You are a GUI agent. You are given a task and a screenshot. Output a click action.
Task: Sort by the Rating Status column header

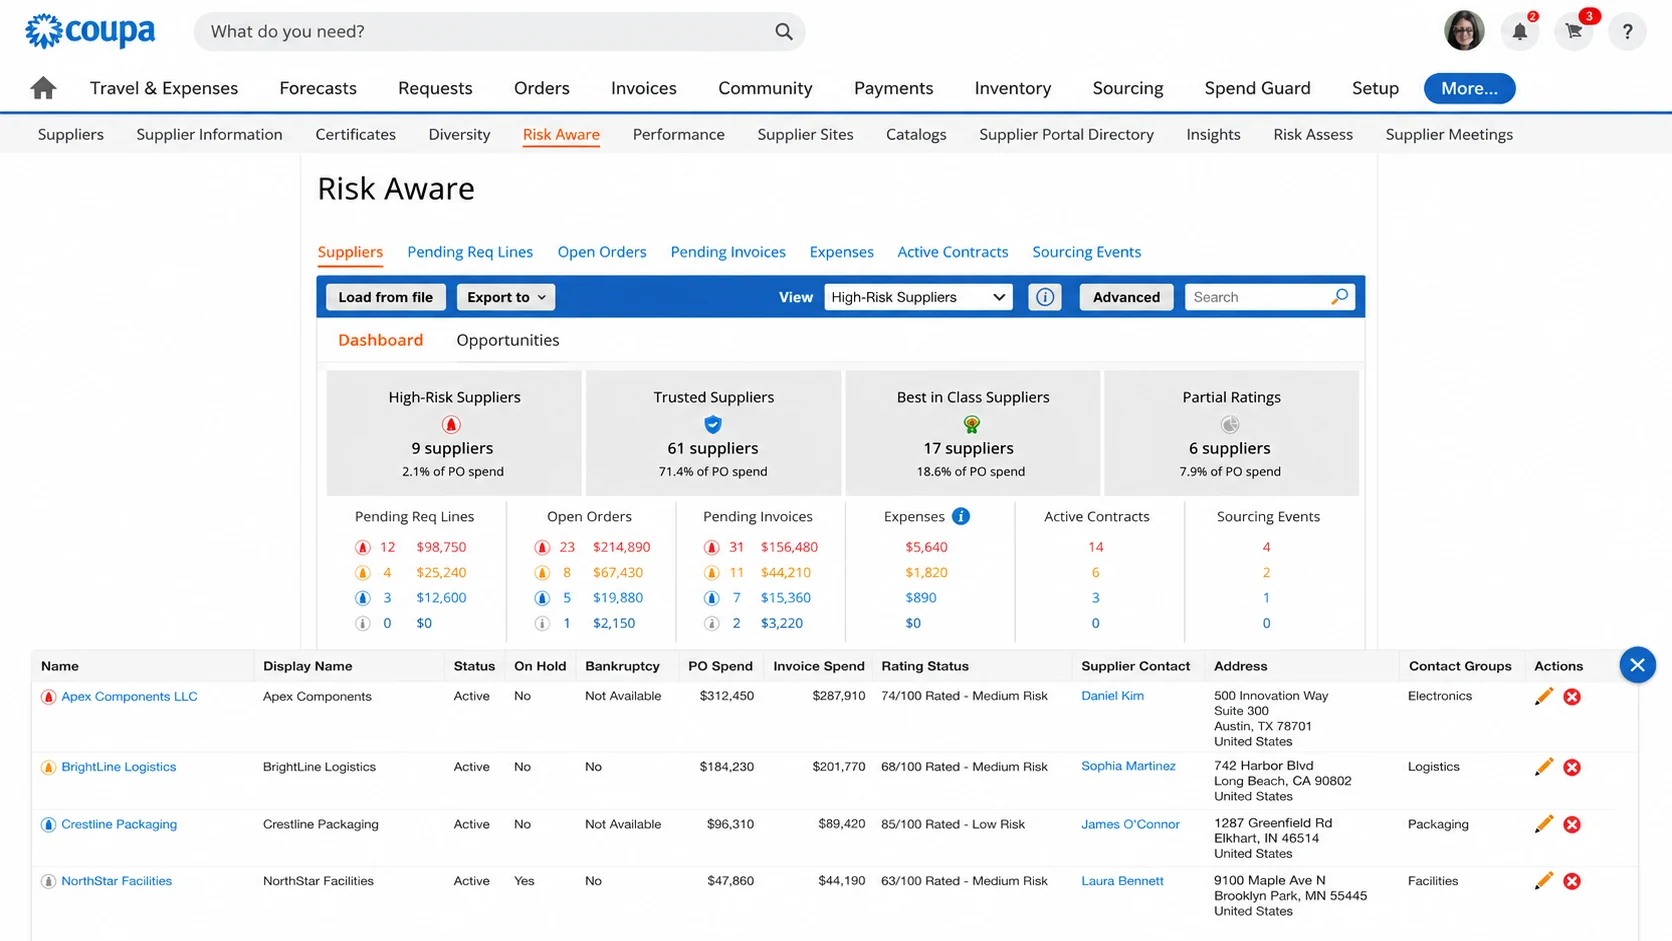pyautogui.click(x=925, y=666)
